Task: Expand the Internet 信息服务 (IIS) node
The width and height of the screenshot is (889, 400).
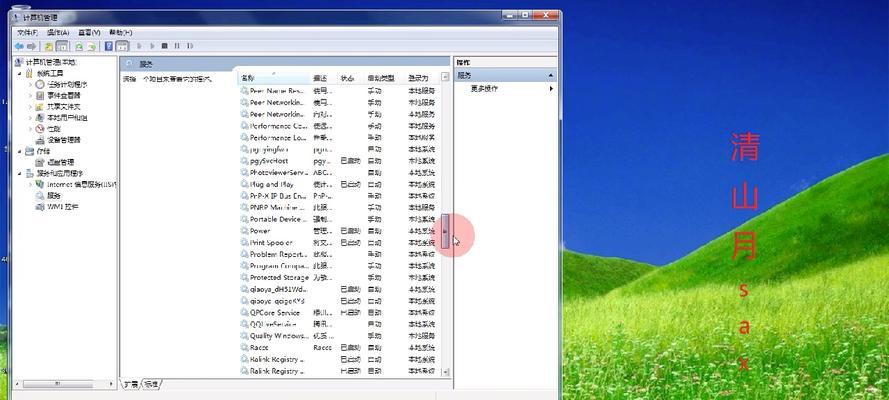Action: (31, 184)
